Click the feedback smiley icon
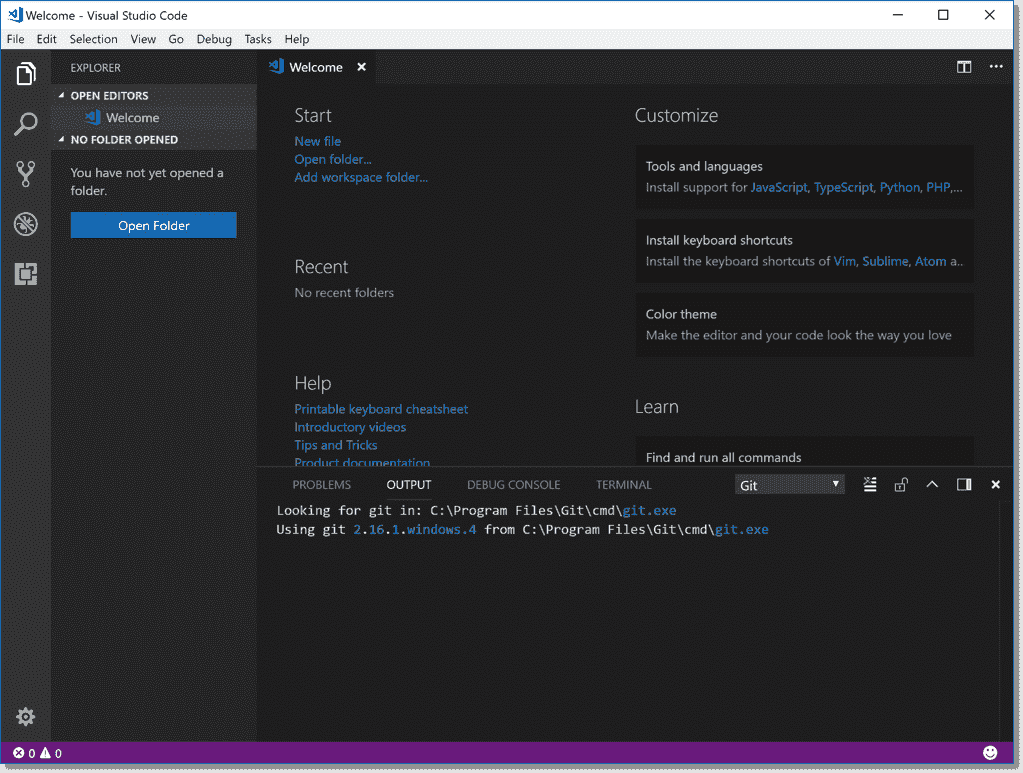 click(990, 753)
